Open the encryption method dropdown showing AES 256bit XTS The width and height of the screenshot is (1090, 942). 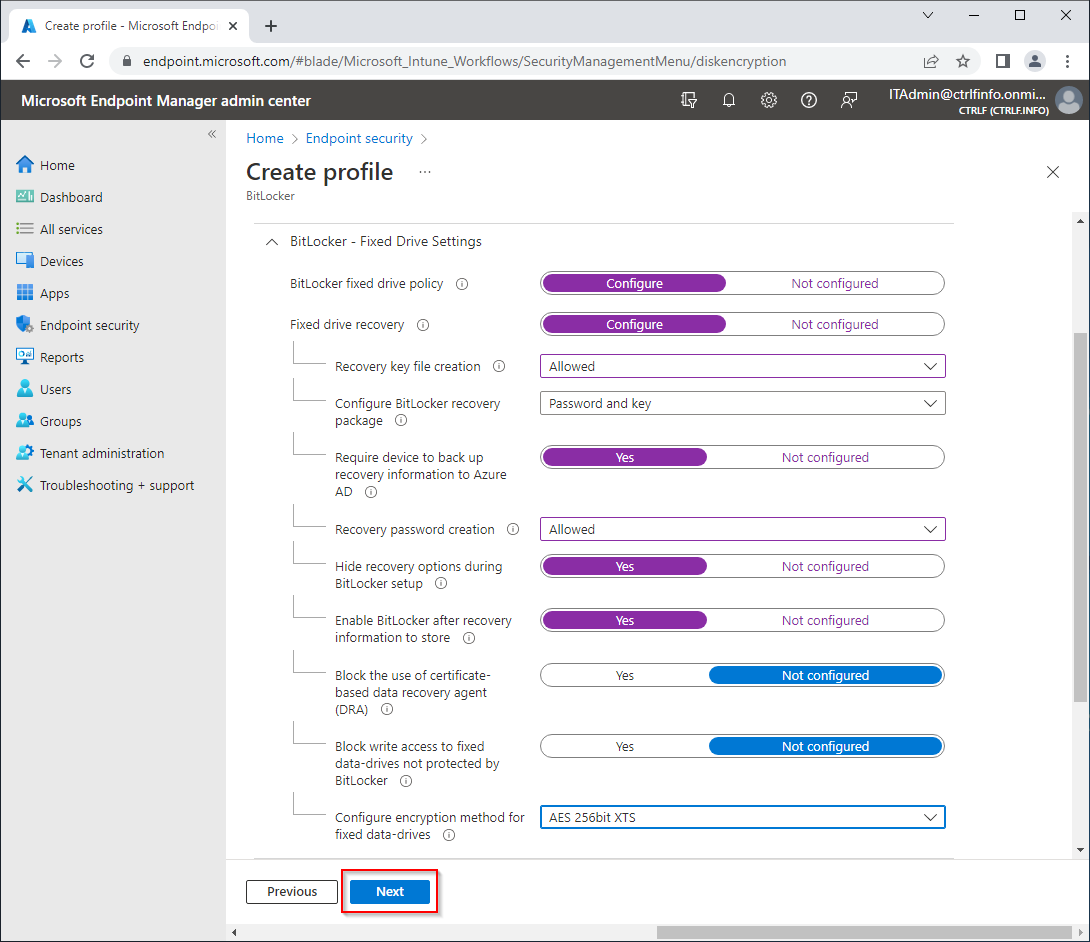(742, 817)
